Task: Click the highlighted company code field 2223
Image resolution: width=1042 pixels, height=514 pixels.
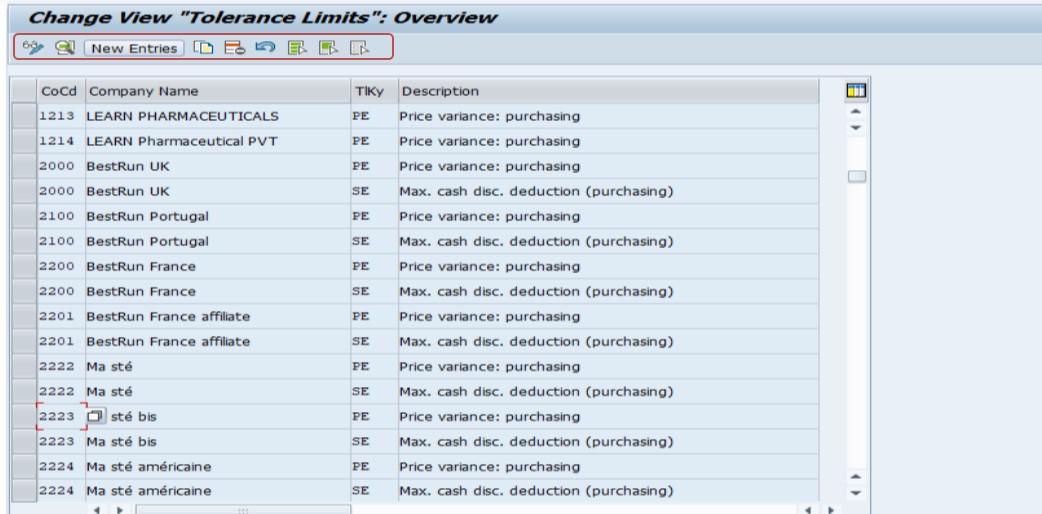Action: coord(61,416)
